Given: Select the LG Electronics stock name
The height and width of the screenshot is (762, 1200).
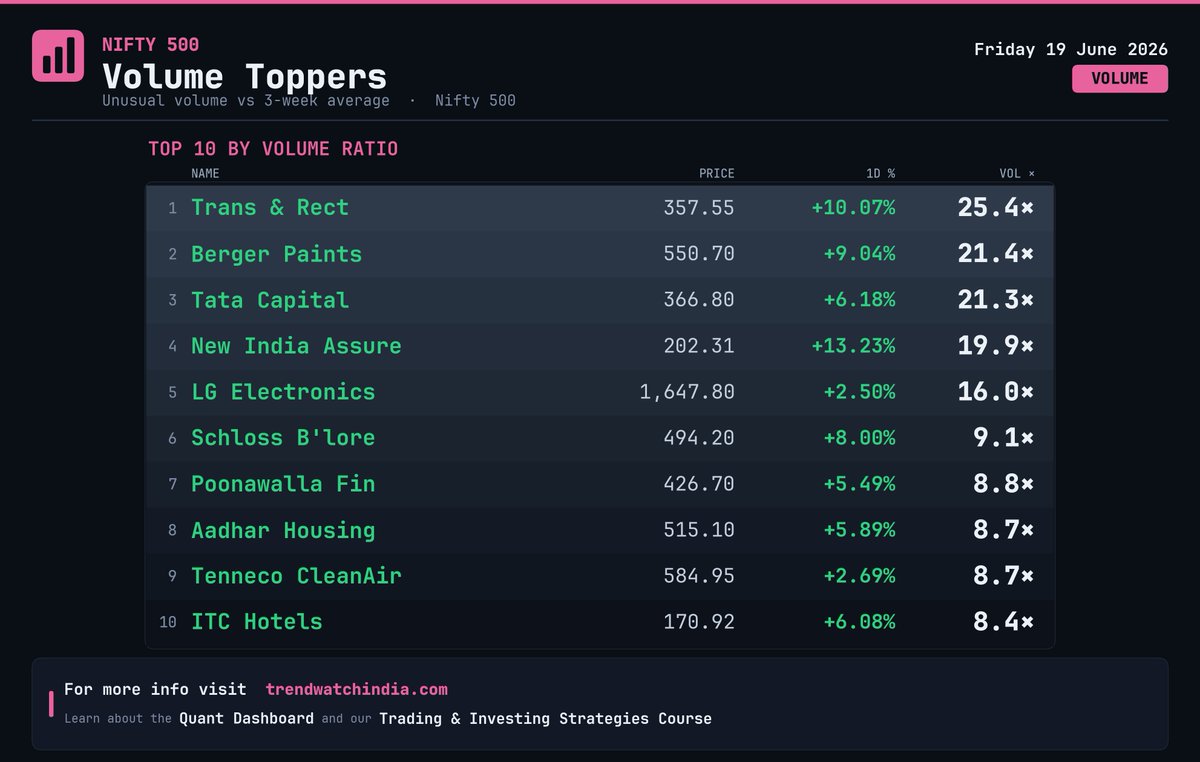Looking at the screenshot, I should click(x=283, y=392).
